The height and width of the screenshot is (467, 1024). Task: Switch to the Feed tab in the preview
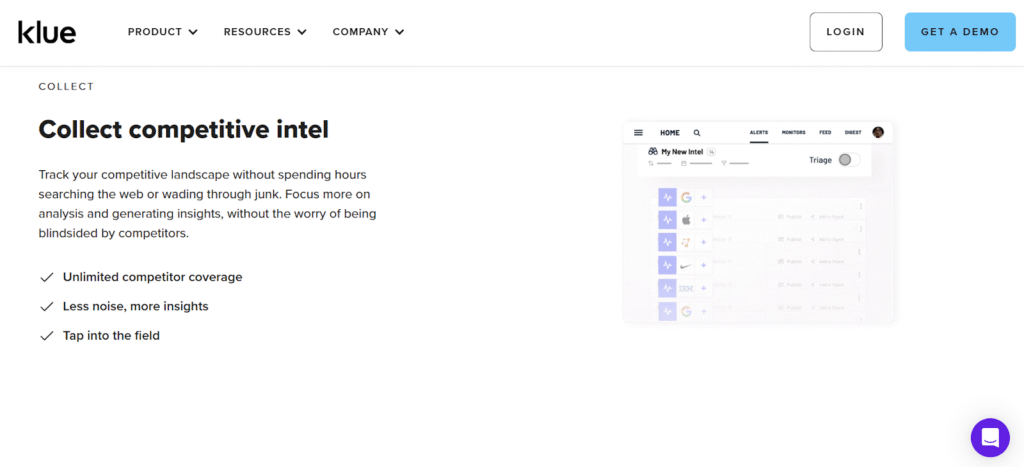click(x=825, y=133)
